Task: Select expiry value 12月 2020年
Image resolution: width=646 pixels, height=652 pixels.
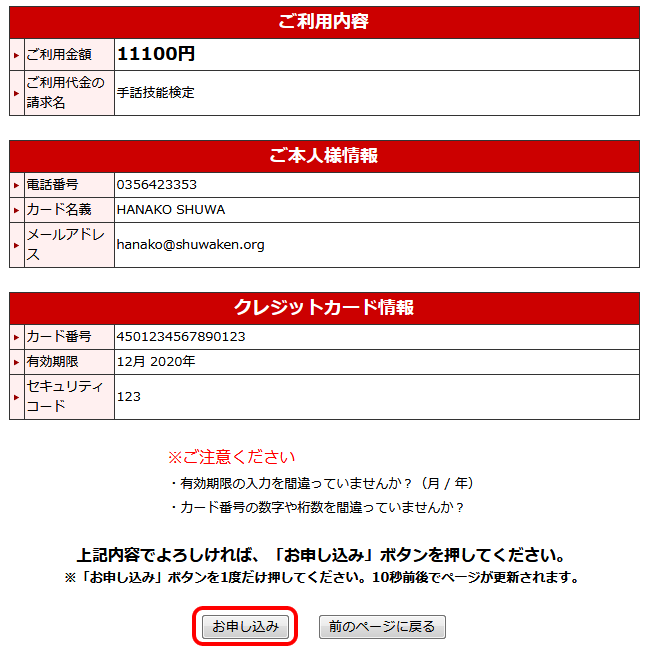Action: coord(156,361)
